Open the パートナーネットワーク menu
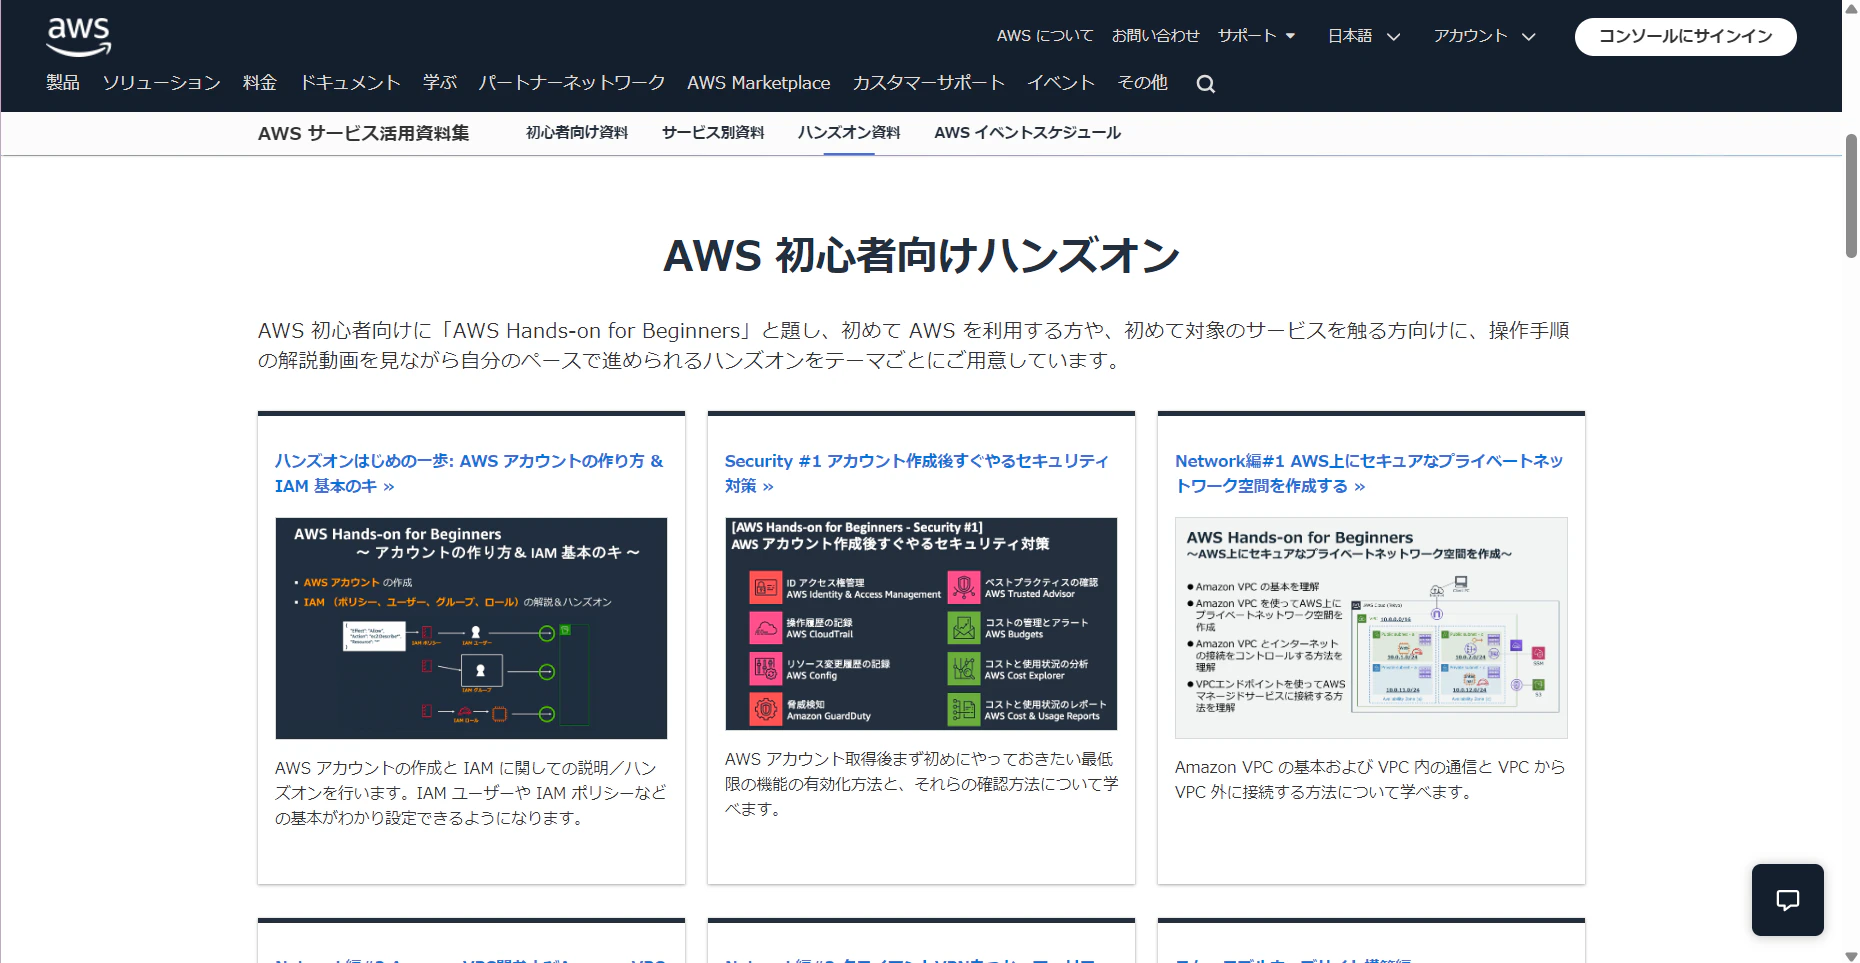The image size is (1860, 963). (x=572, y=83)
